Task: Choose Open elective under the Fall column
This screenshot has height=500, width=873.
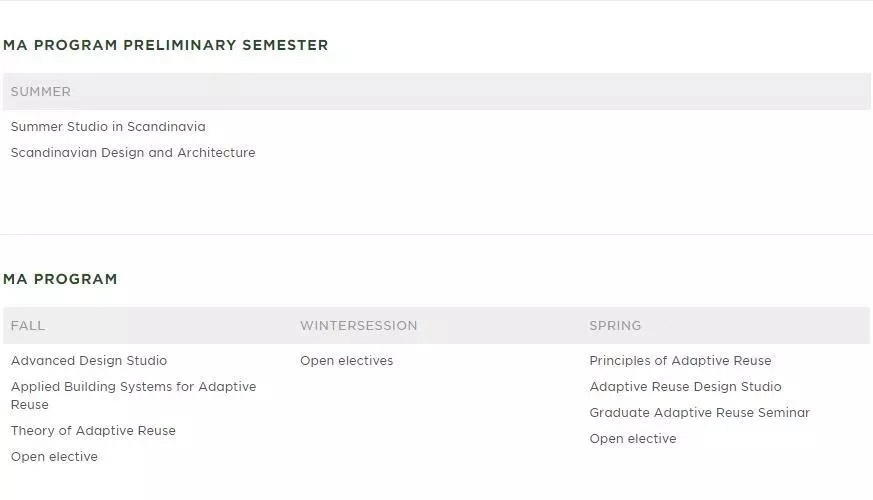Action: [54, 457]
